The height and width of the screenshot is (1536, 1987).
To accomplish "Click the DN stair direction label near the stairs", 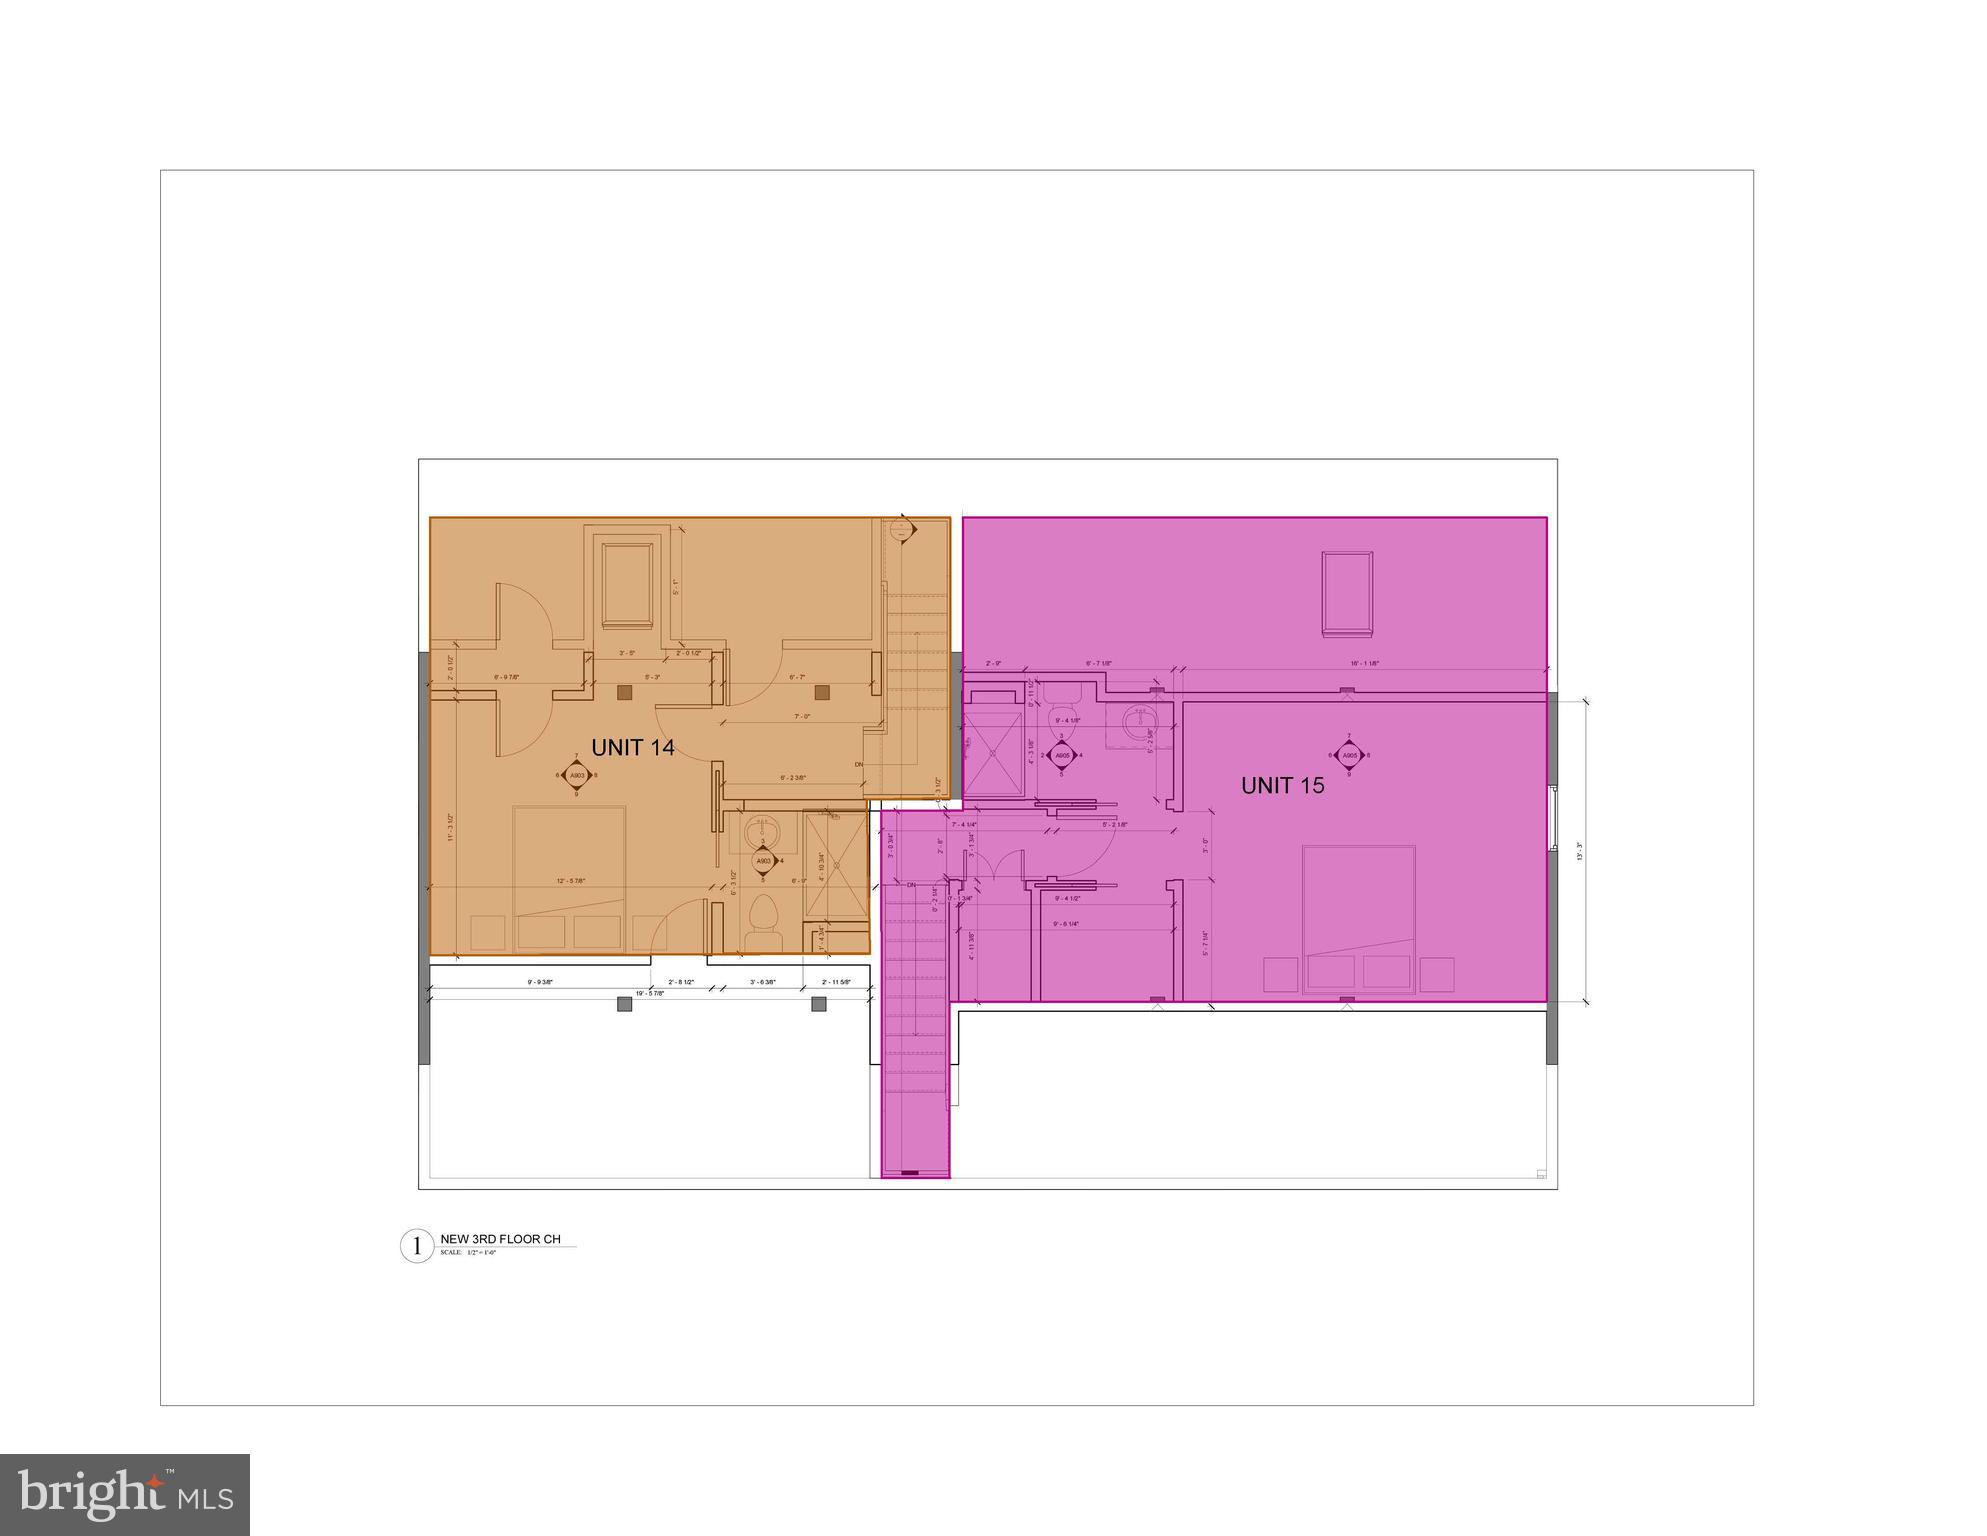I will (x=859, y=763).
